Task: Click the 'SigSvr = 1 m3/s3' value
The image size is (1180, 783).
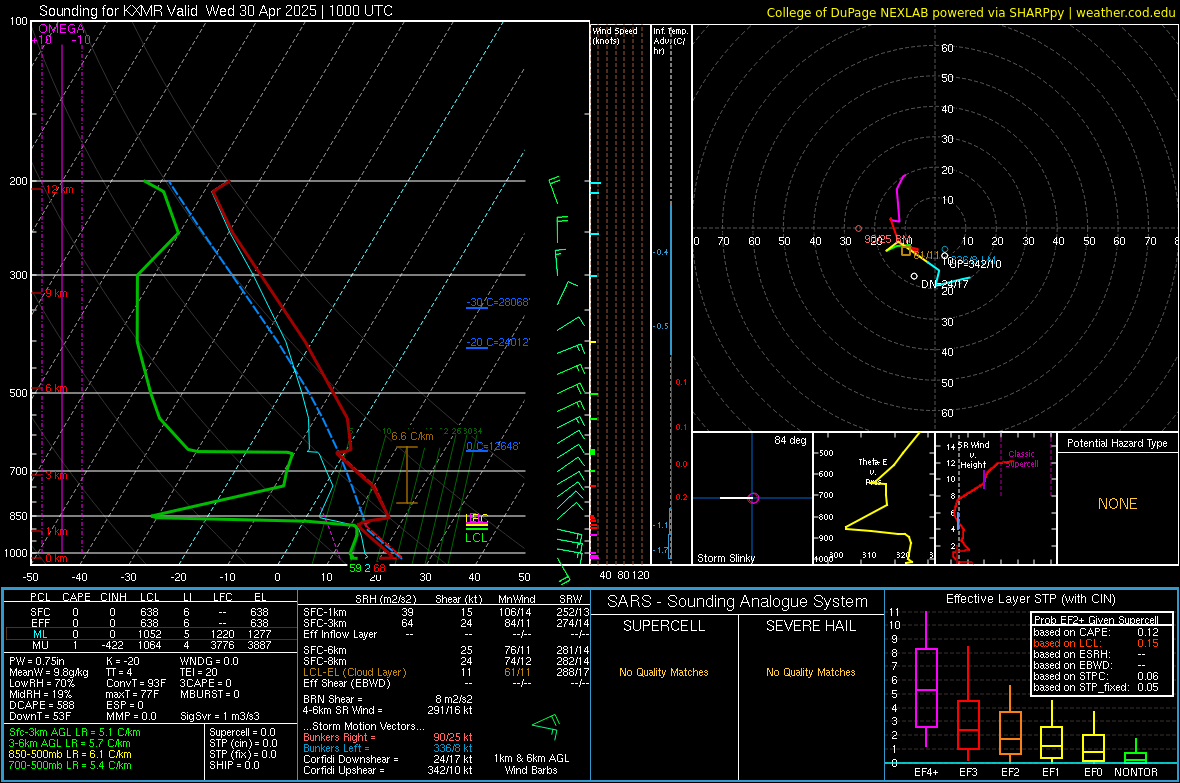Action: click(x=220, y=717)
